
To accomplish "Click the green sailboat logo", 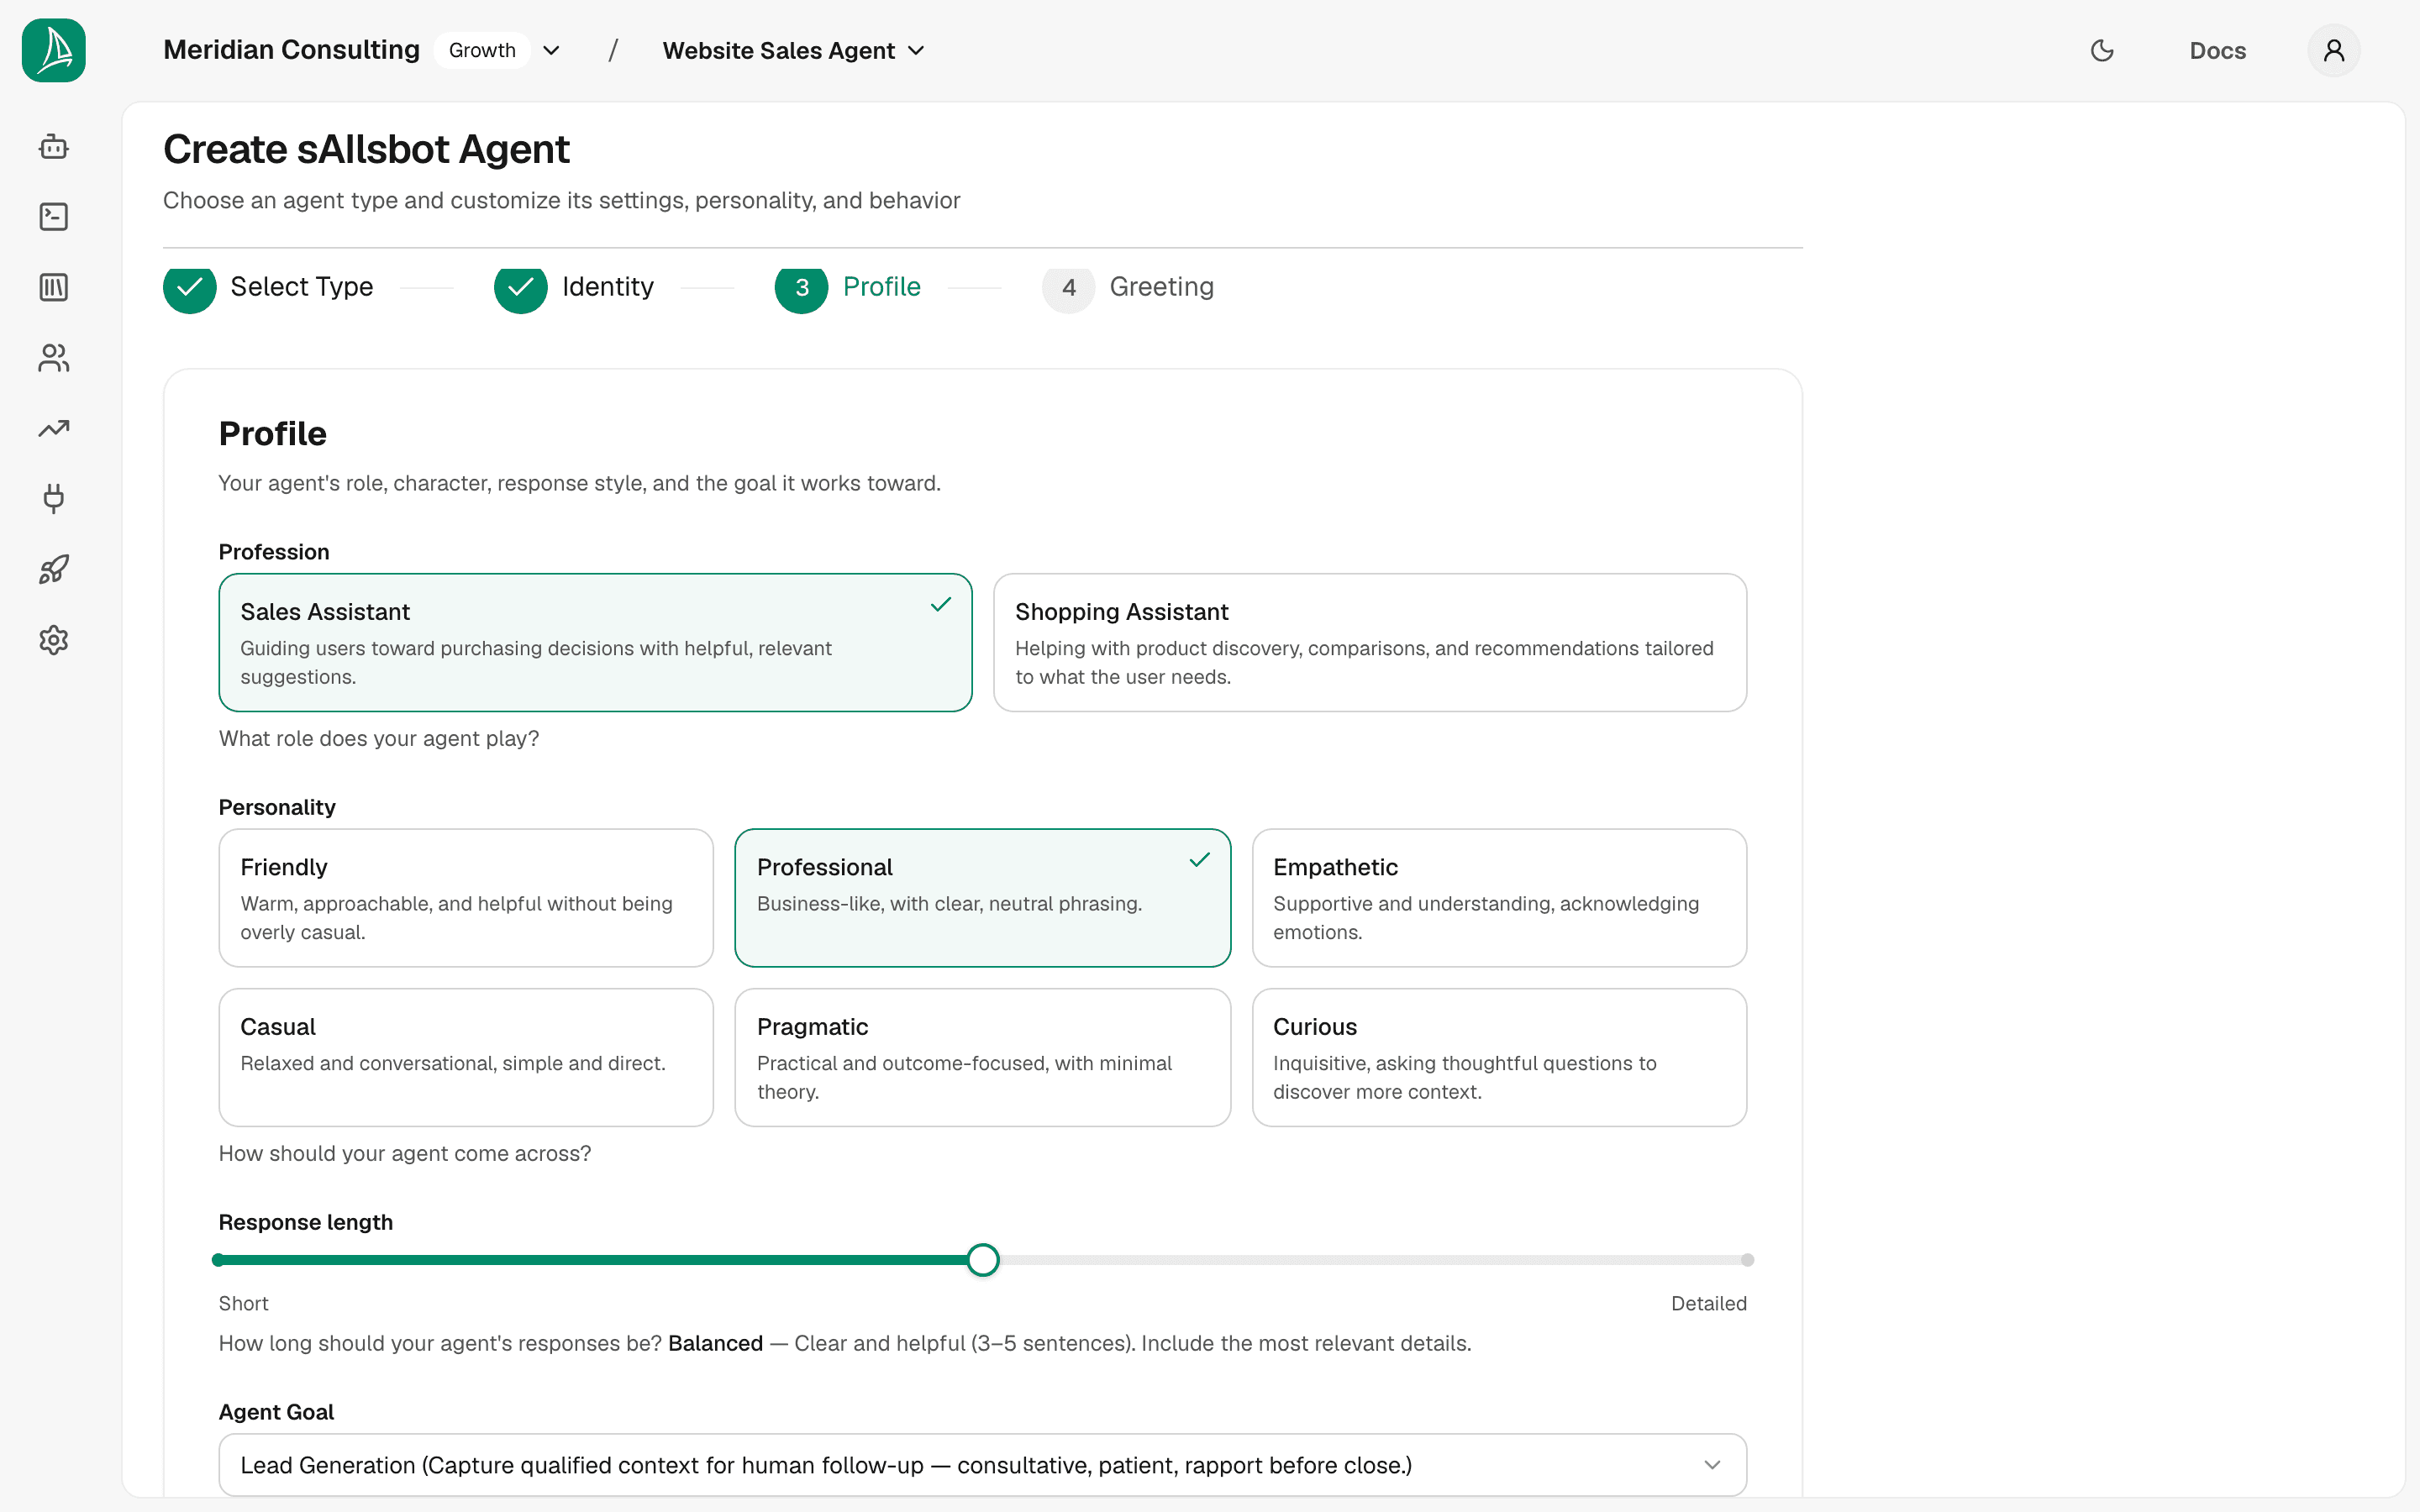I will (x=54, y=50).
